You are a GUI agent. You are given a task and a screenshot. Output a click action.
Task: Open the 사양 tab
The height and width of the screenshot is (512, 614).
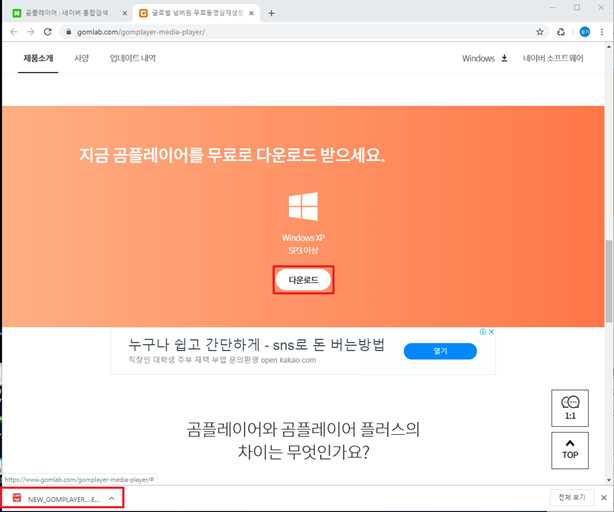(81, 58)
